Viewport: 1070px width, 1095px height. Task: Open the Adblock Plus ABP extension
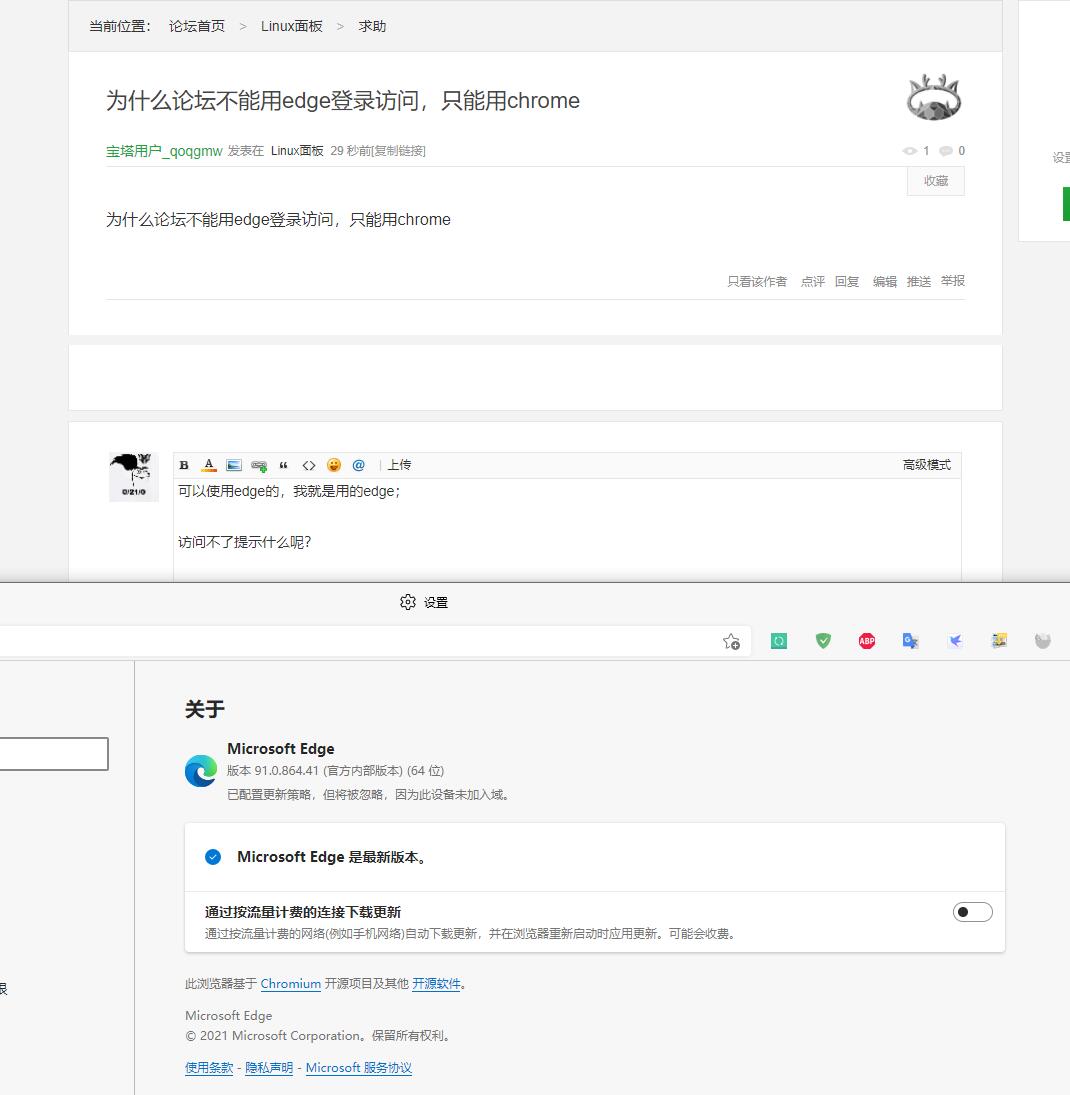[867, 641]
